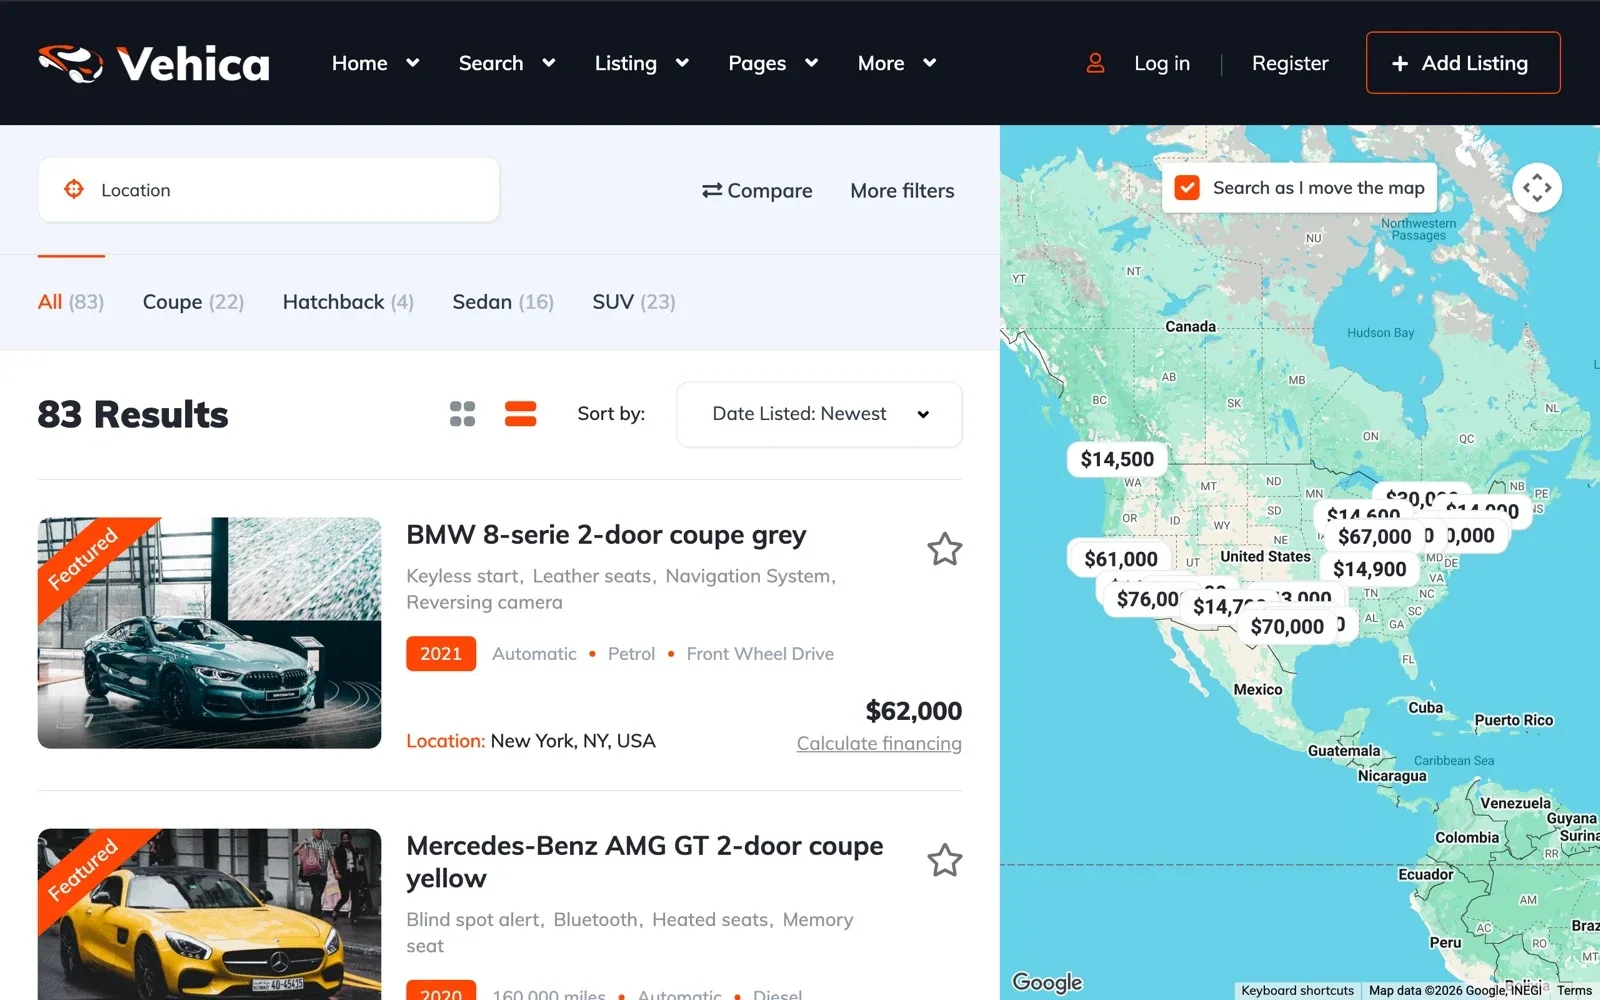
Task: Click the Google logo on the map
Action: (x=1047, y=982)
